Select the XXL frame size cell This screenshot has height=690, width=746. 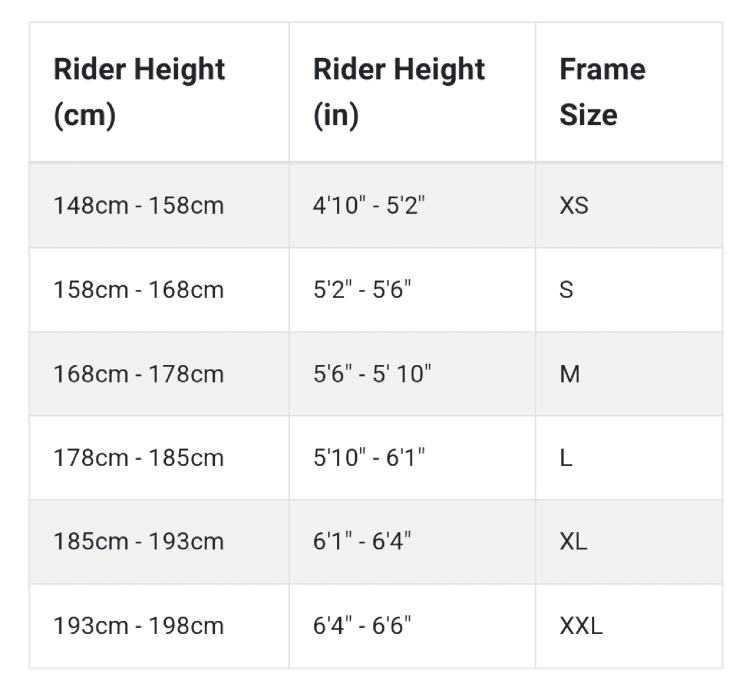[581, 626]
